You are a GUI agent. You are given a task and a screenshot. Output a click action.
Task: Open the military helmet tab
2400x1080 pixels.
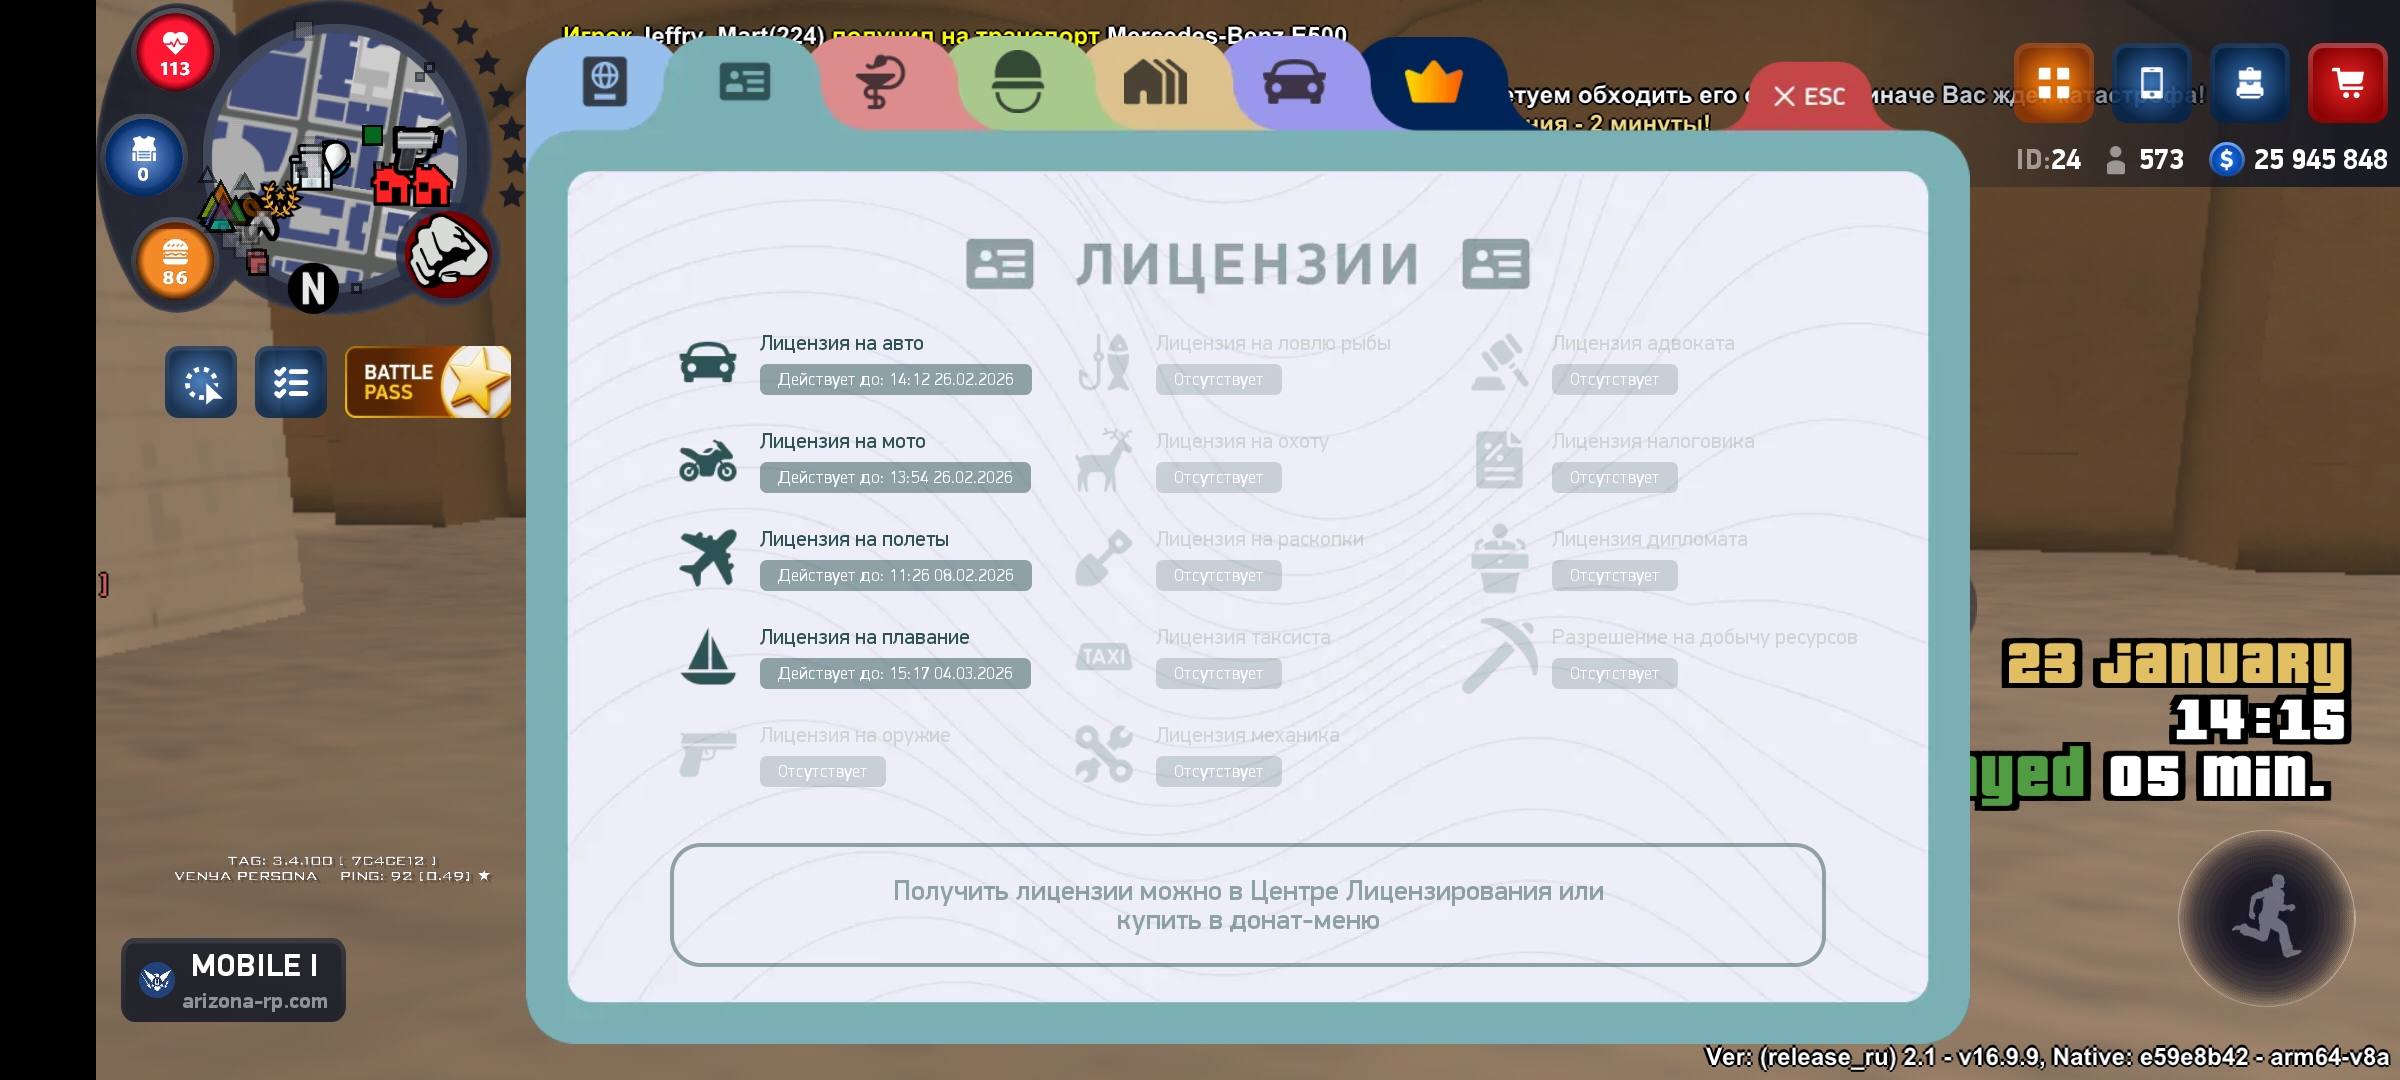click(x=1018, y=82)
